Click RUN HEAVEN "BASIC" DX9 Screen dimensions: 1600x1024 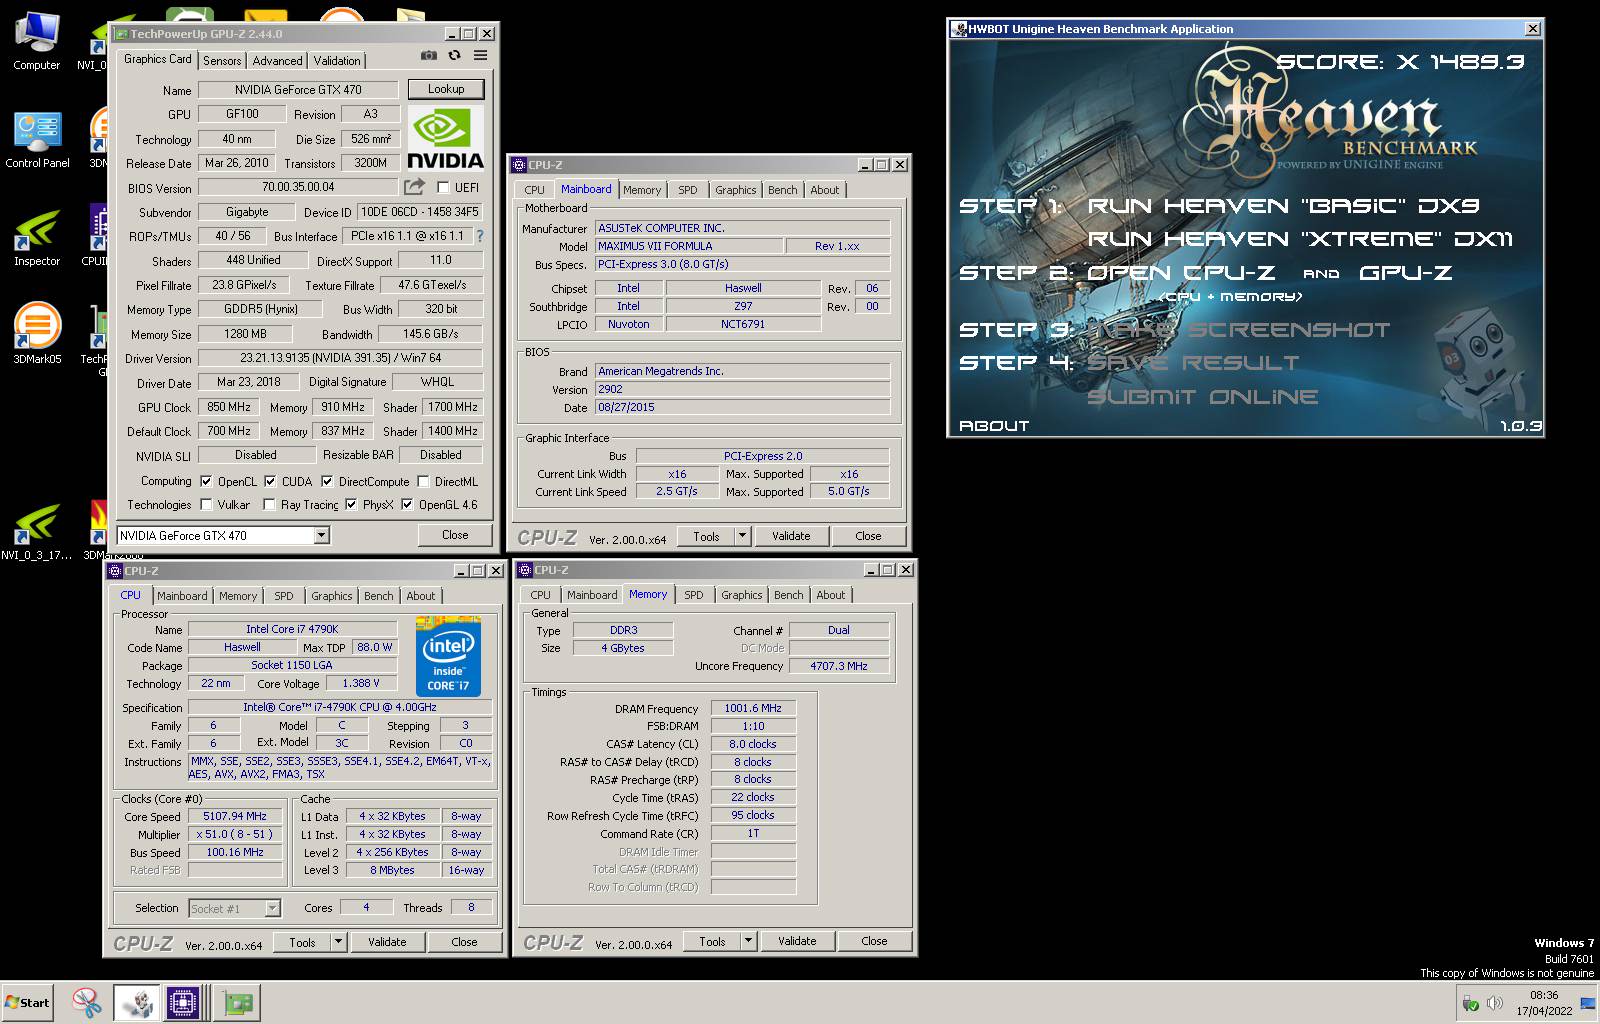tap(1283, 206)
